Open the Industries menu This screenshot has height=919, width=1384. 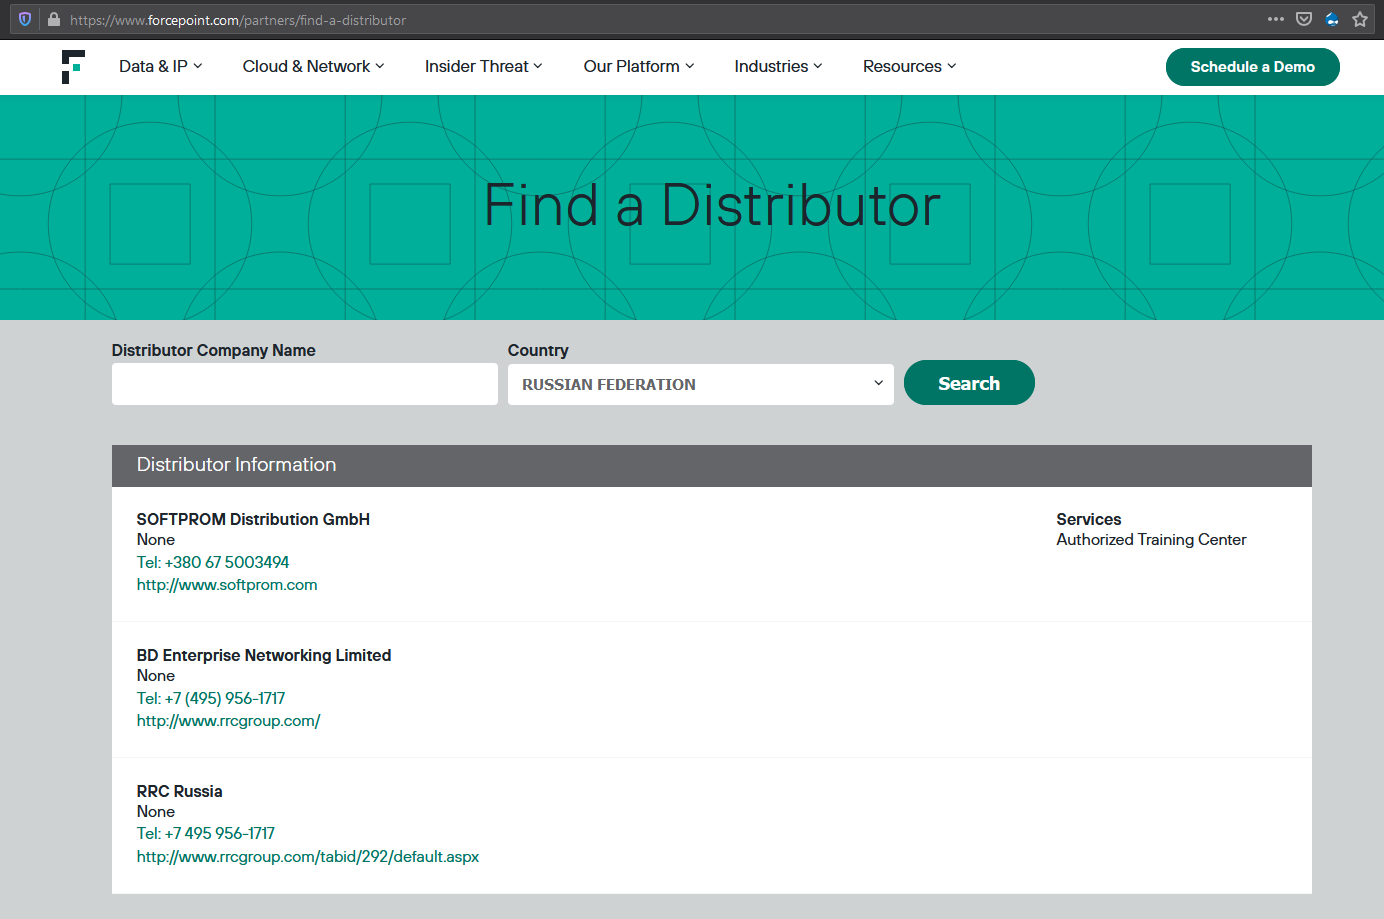point(778,66)
